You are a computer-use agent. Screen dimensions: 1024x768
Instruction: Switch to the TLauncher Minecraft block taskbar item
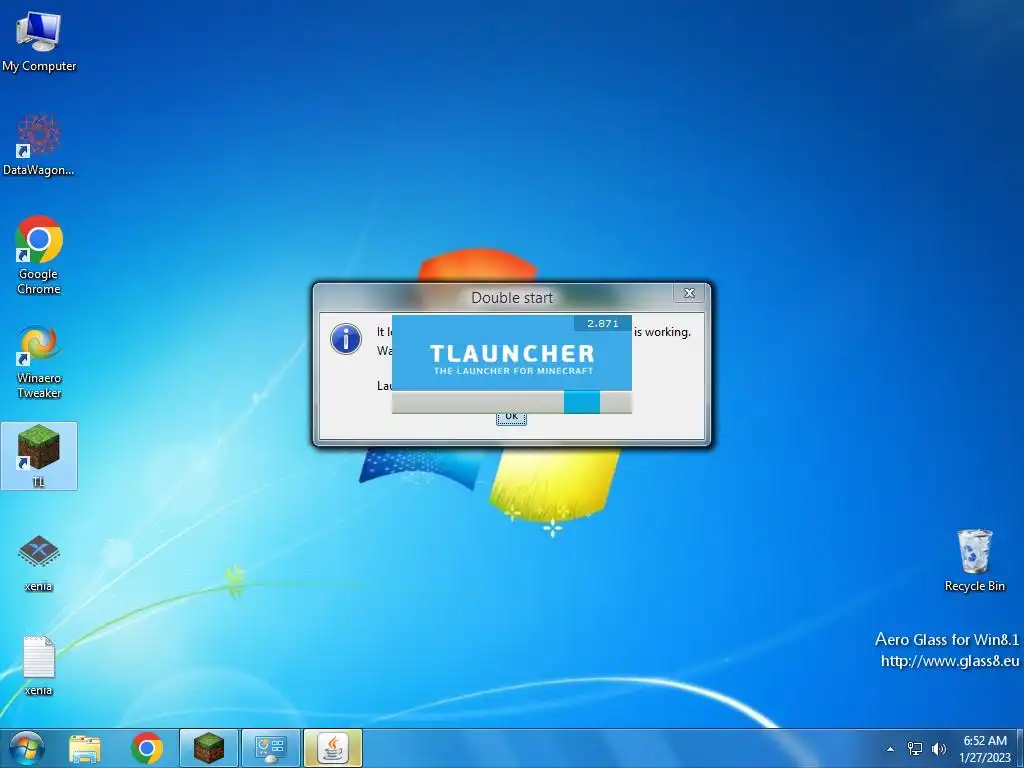tap(209, 748)
